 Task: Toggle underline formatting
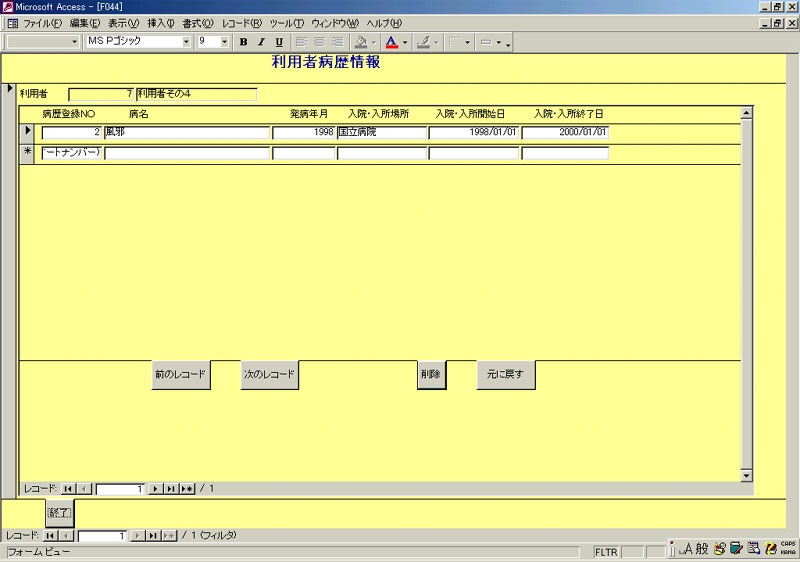click(279, 42)
